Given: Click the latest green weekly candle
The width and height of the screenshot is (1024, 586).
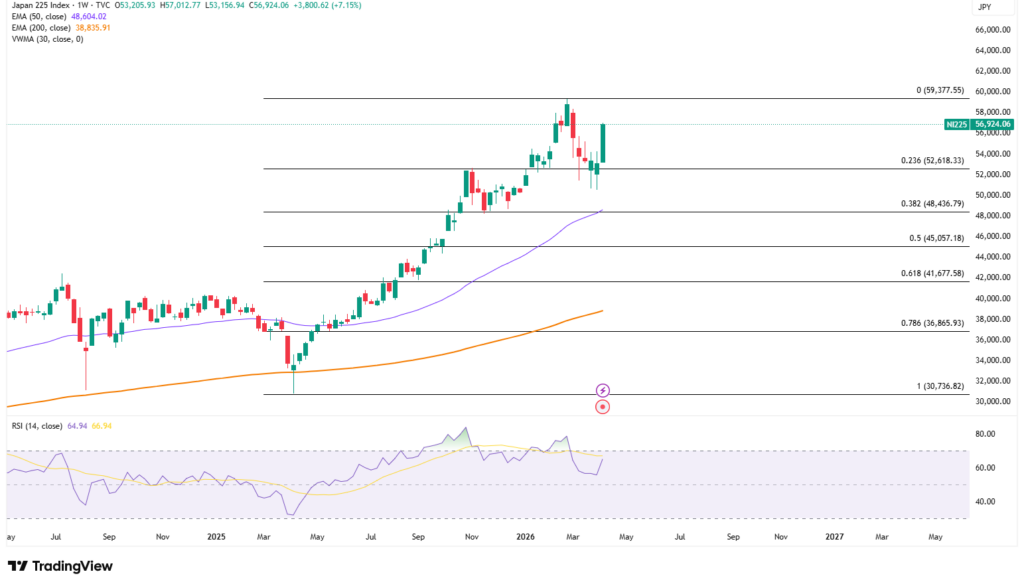Looking at the screenshot, I should click(x=603, y=144).
